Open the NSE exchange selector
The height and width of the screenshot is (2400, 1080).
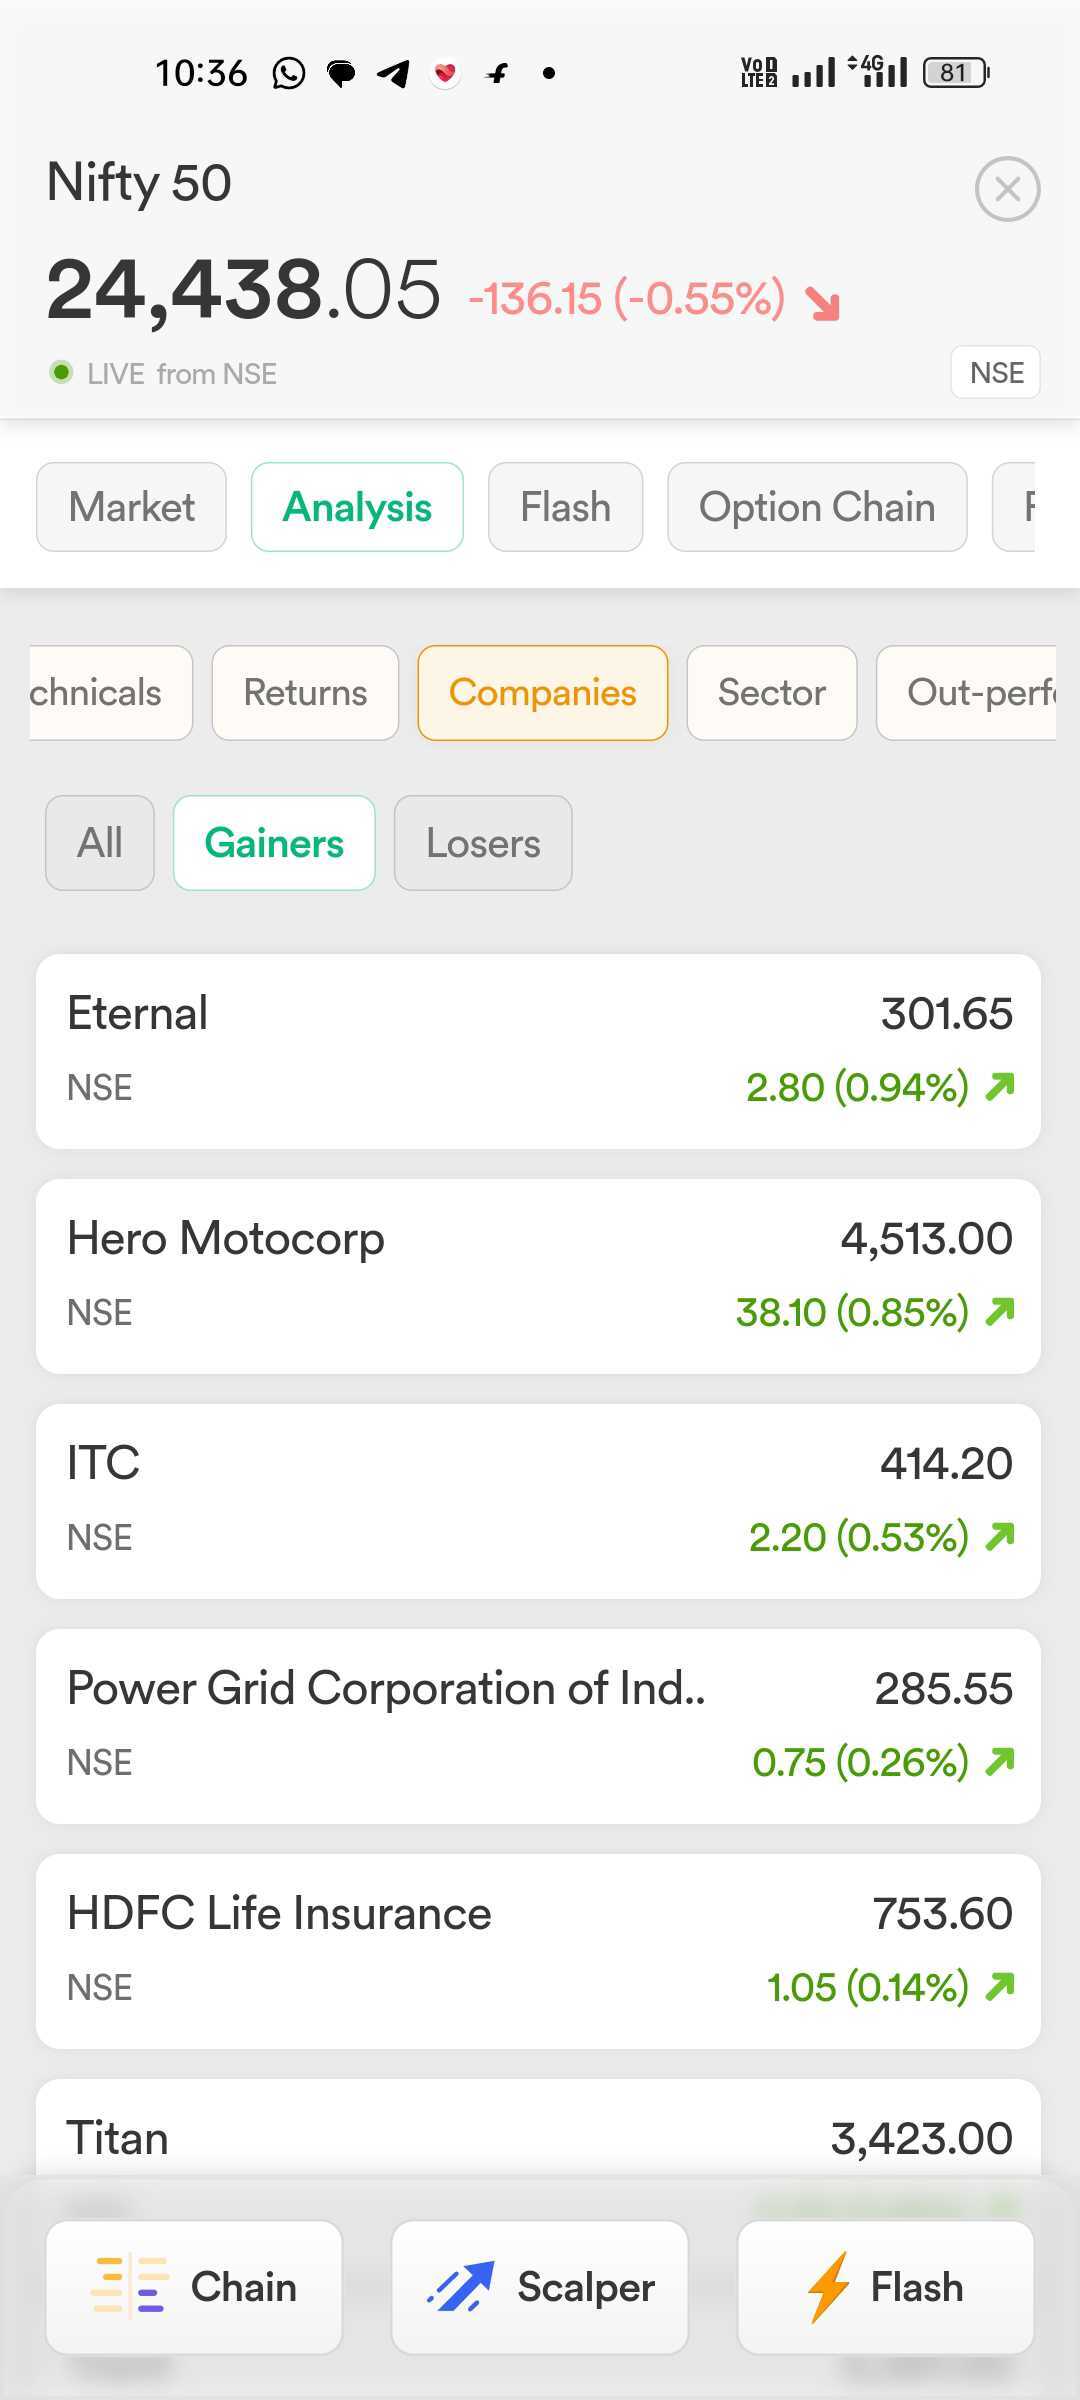996,373
